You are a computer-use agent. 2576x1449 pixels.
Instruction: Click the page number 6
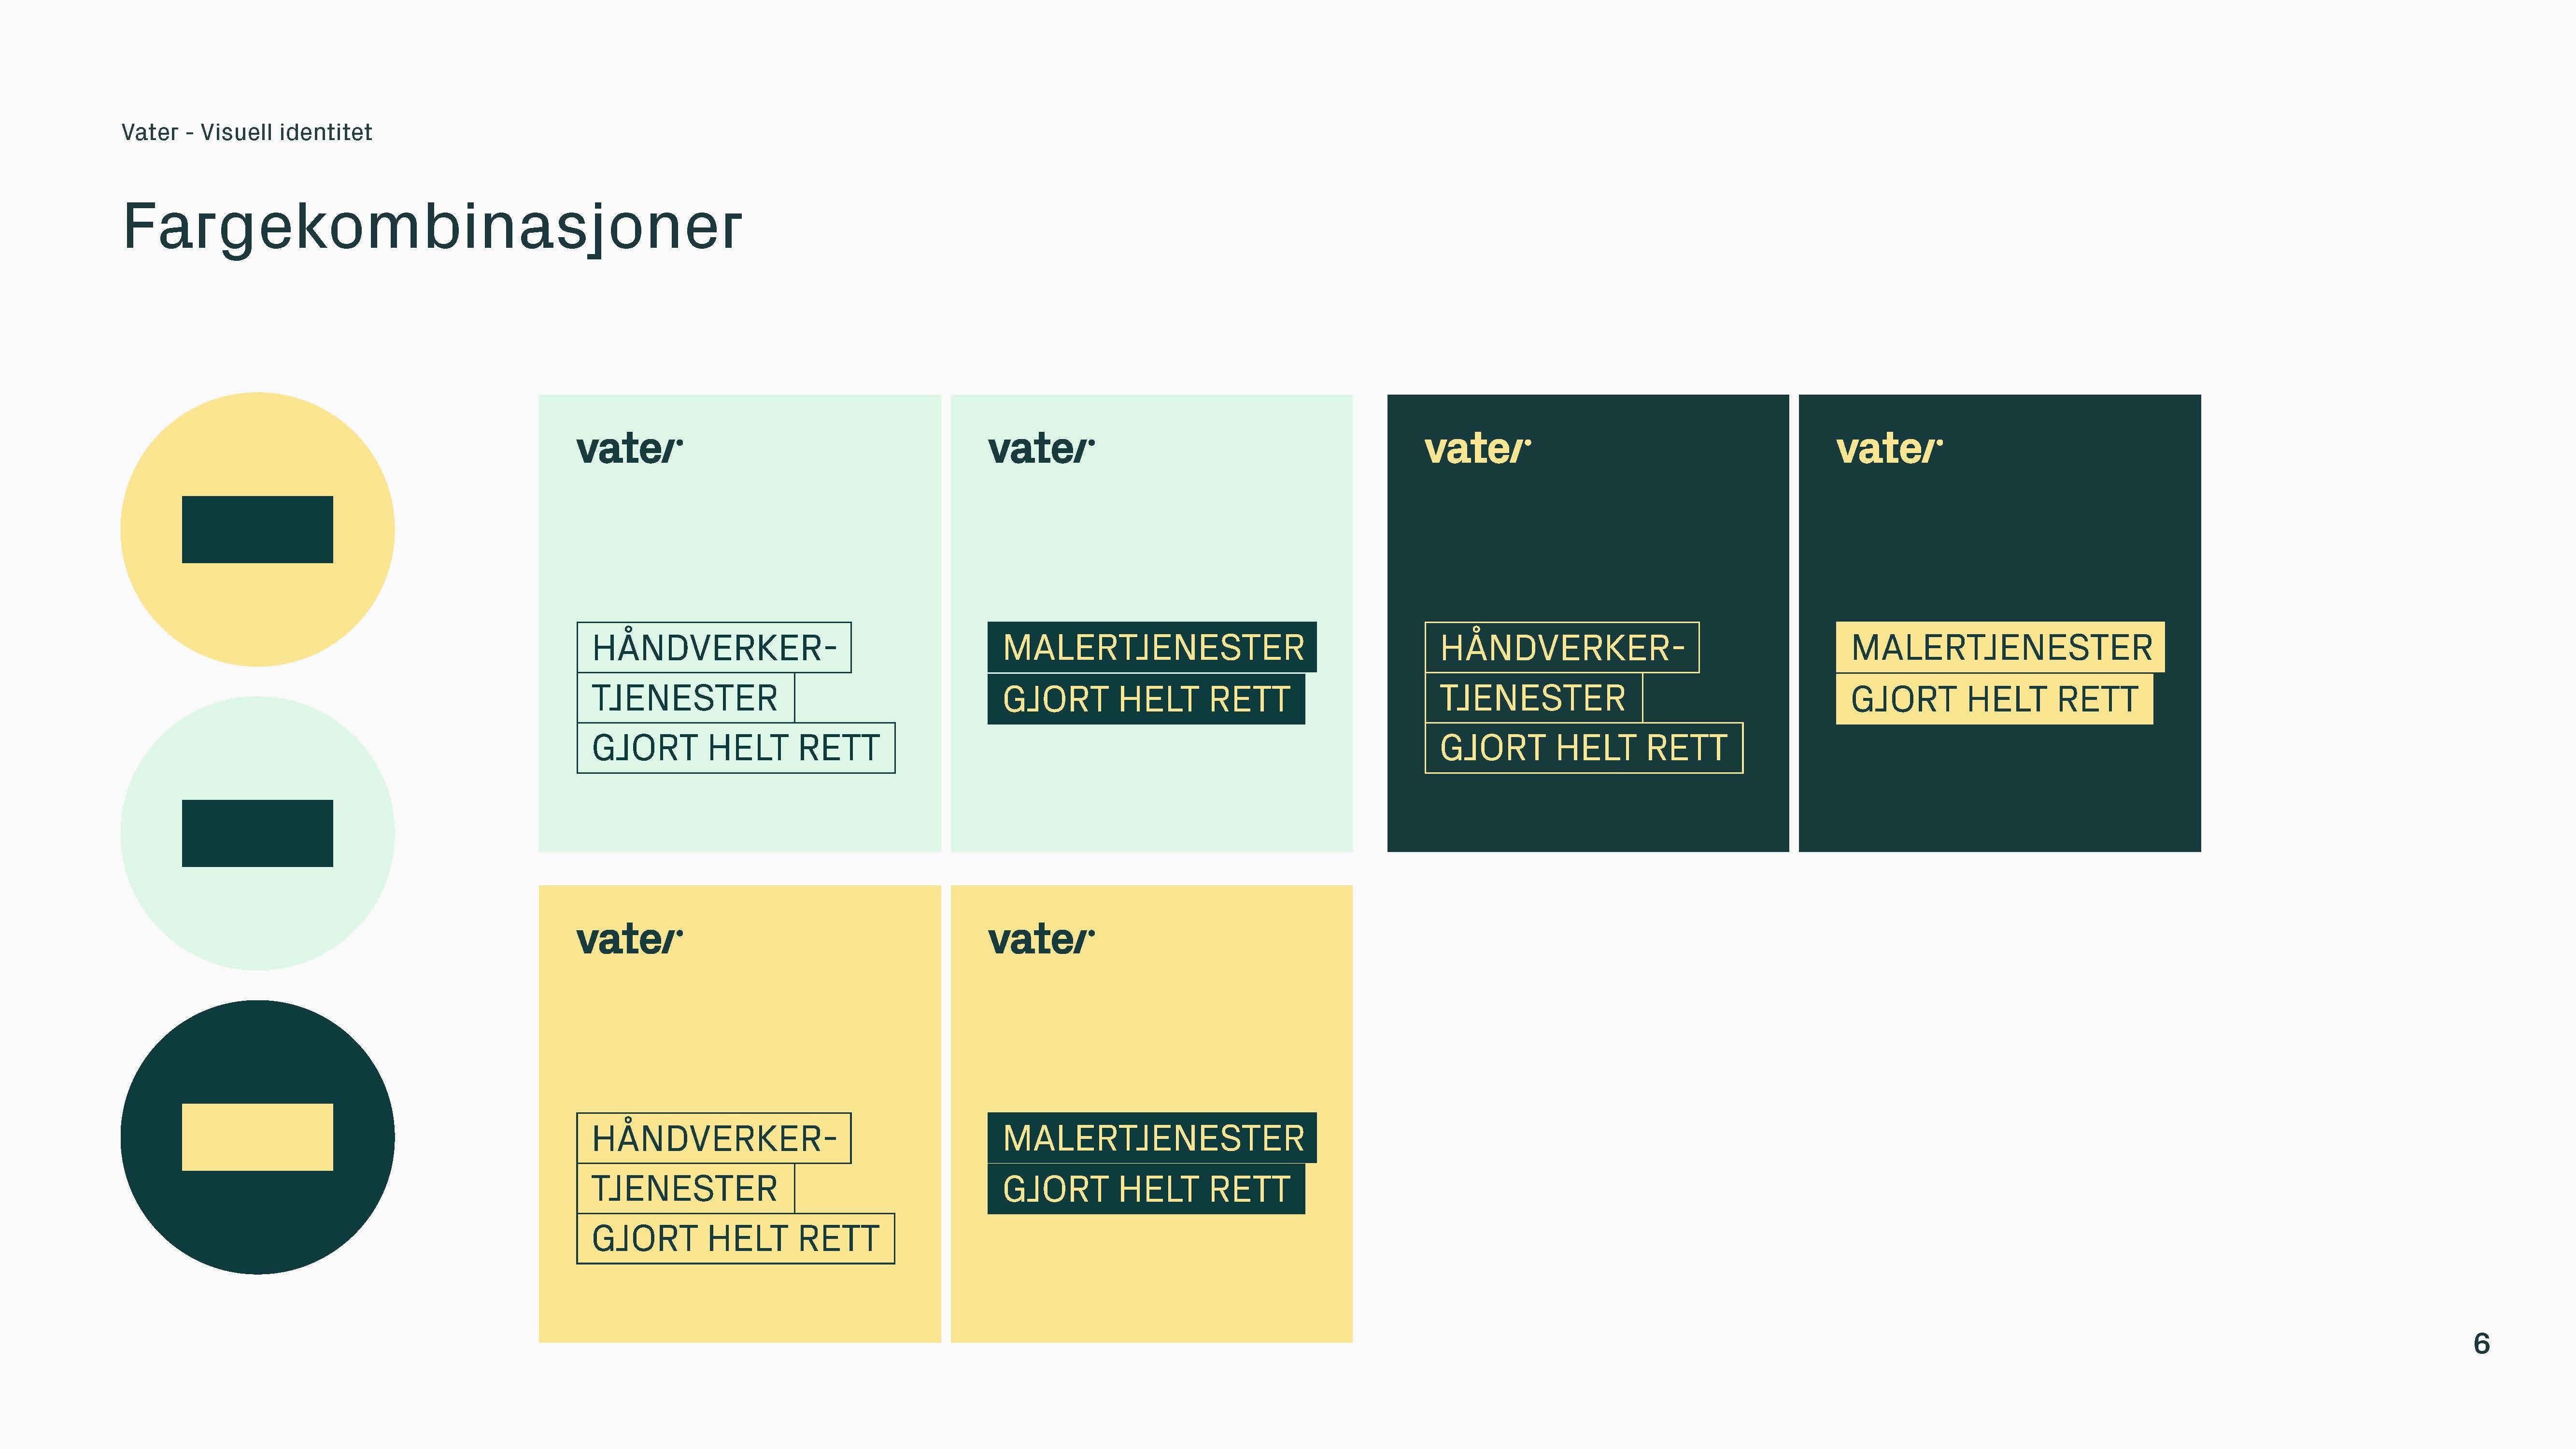[2481, 1343]
